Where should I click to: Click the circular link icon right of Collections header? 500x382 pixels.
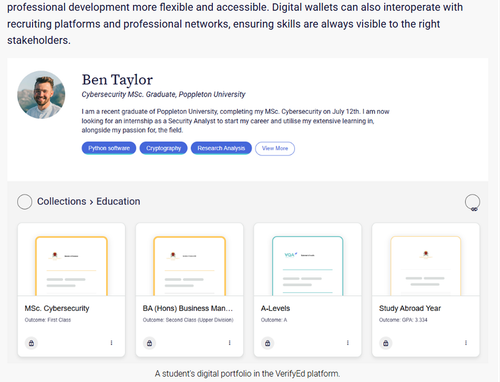pyautogui.click(x=472, y=202)
